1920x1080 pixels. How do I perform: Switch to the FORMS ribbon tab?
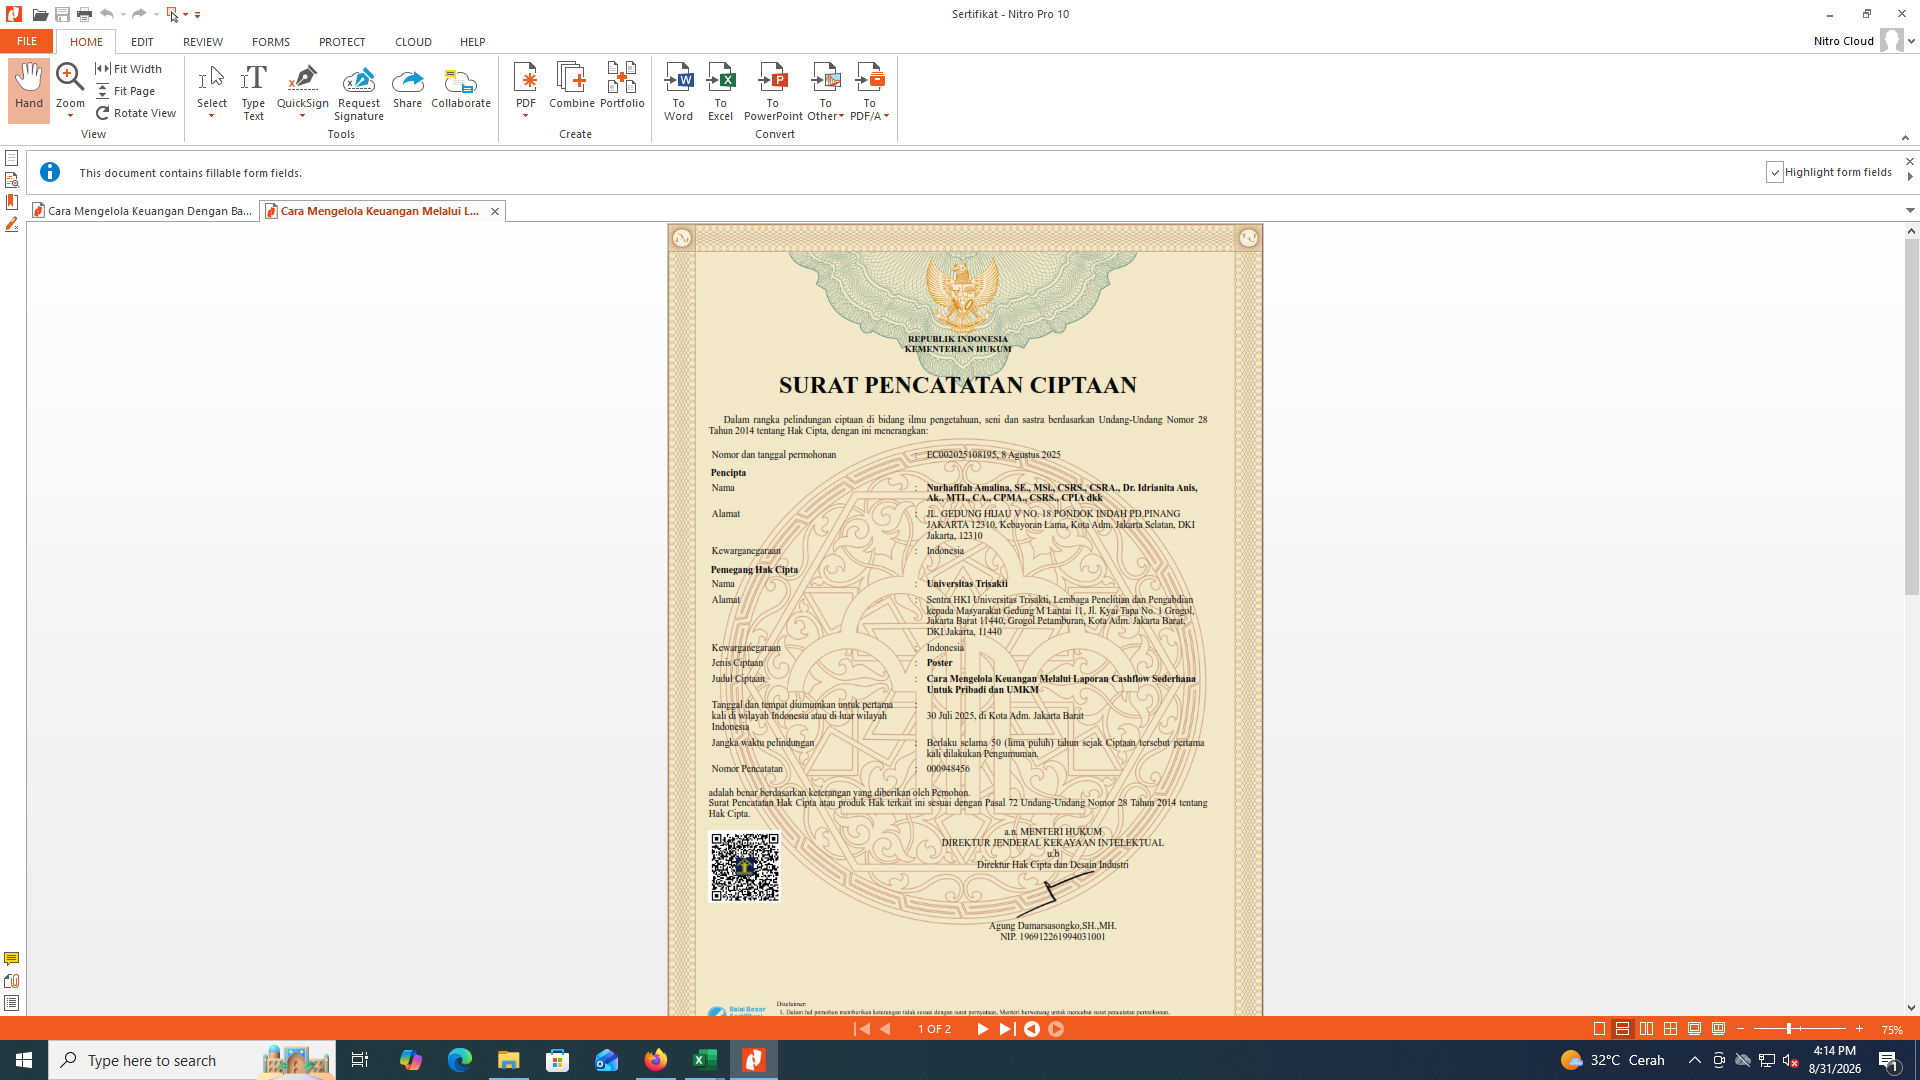(271, 42)
